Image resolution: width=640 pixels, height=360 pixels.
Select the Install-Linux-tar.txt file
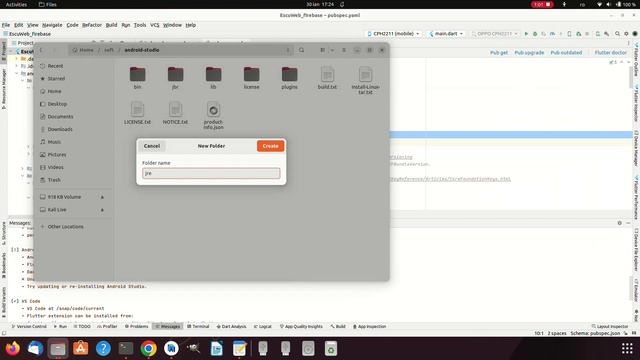tap(365, 80)
